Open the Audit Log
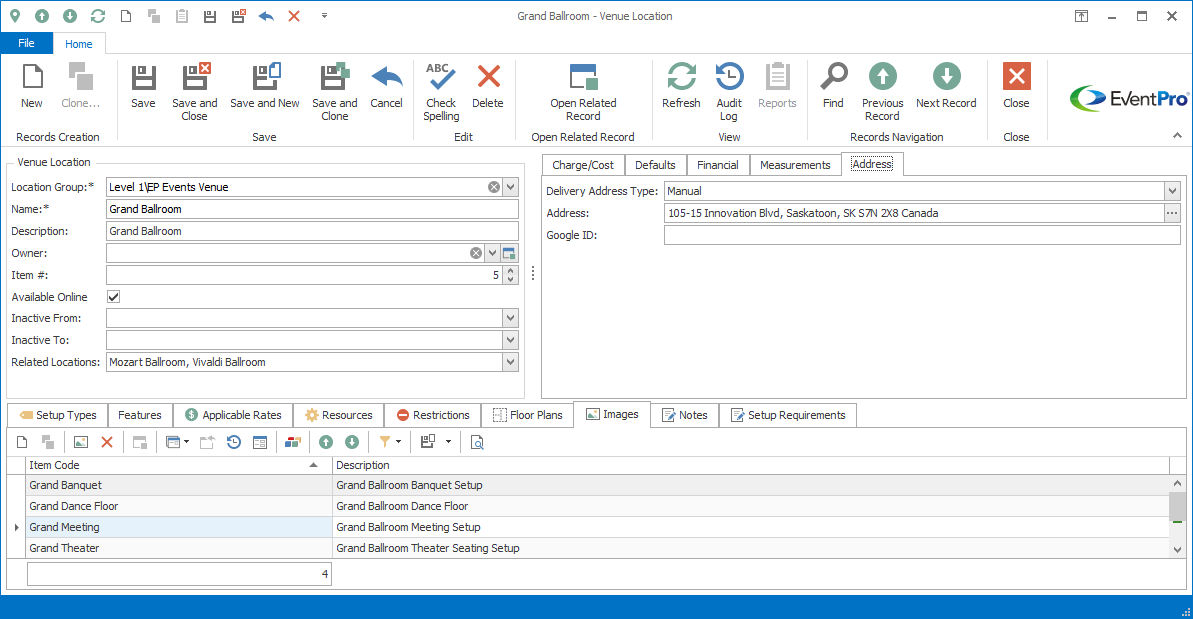 click(x=729, y=92)
